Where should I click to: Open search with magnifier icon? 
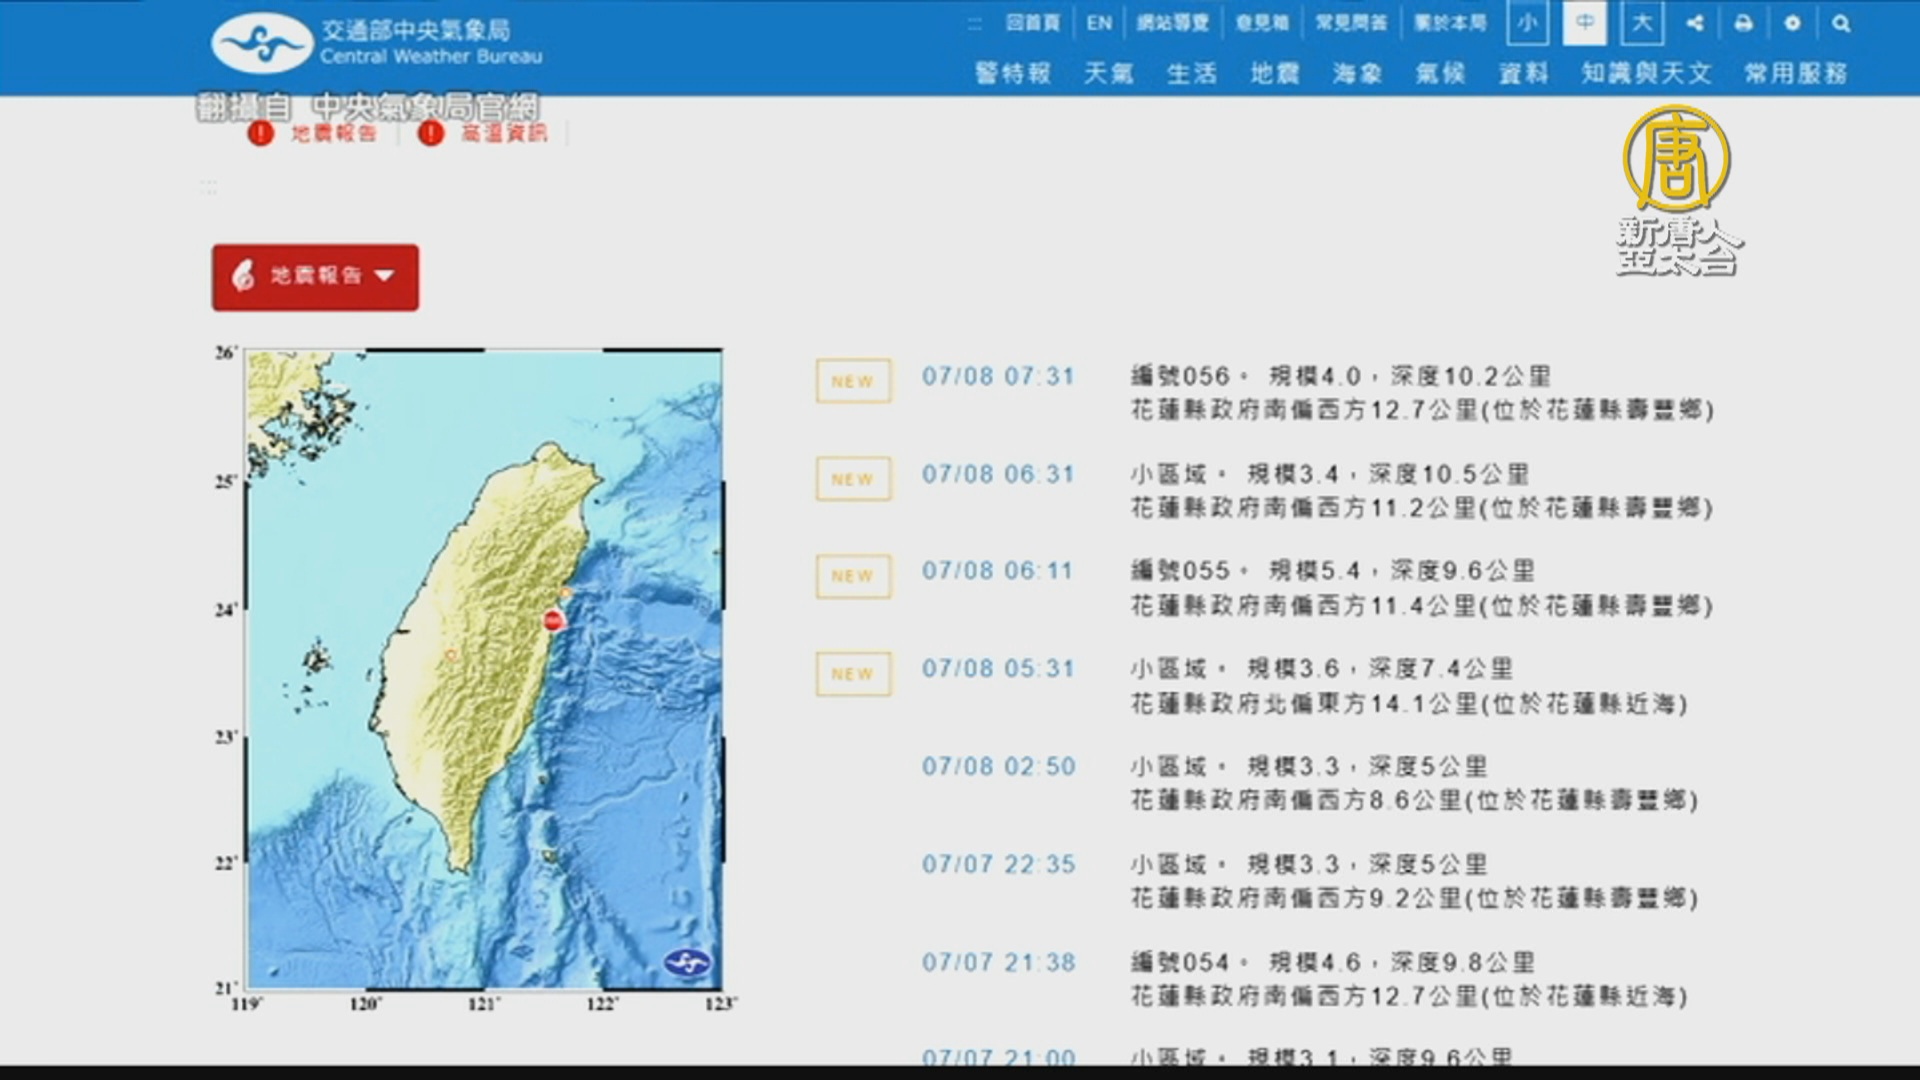coord(1841,23)
